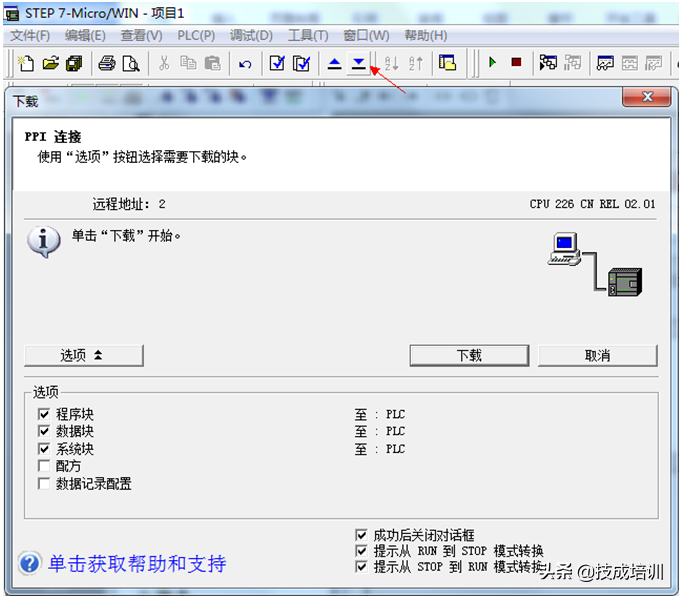Save project with the floppy disk icon
Screen dimensions: 679x596
(x=74, y=64)
